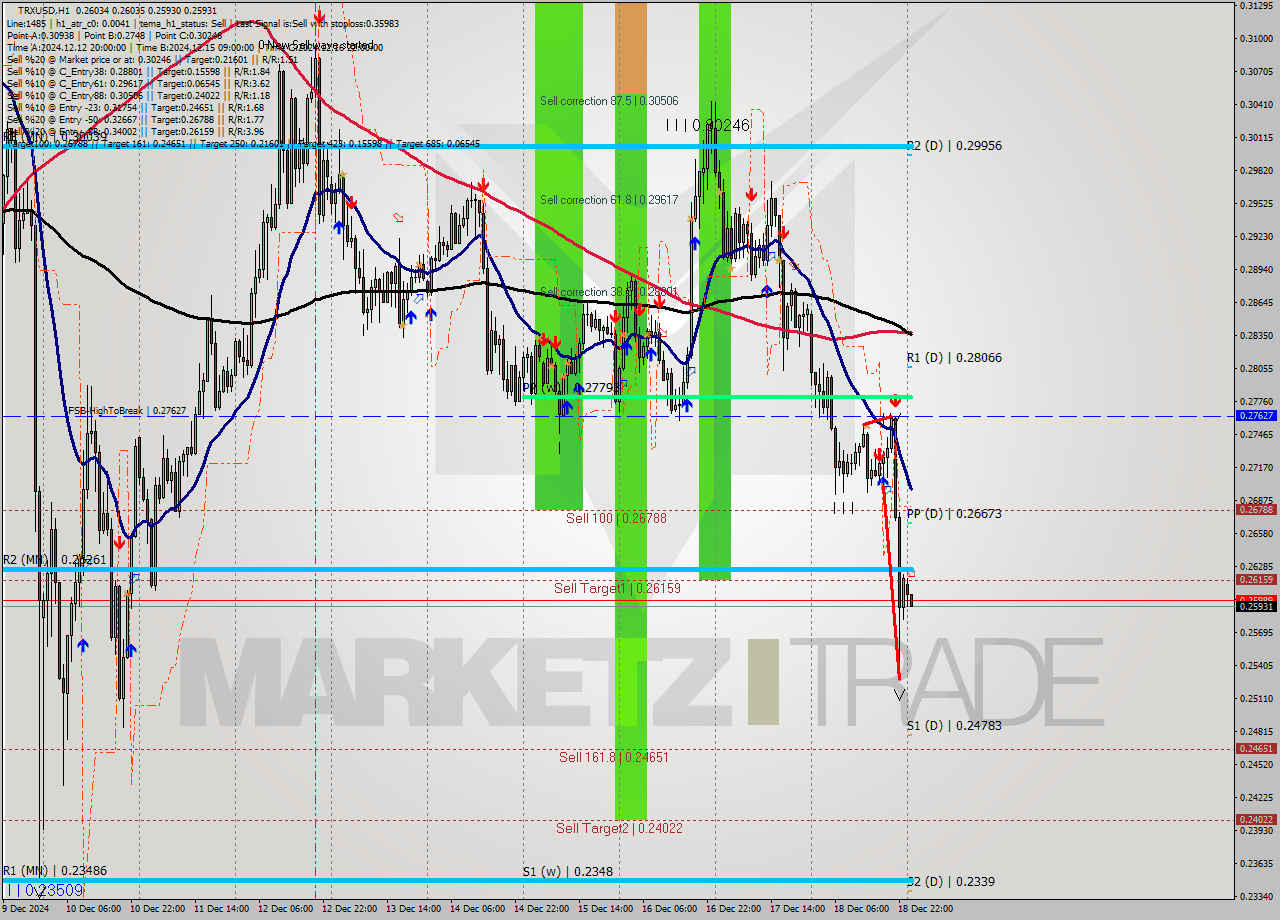Click the red 0.24651 price axis tag
This screenshot has height=920, width=1280.
click(1256, 748)
